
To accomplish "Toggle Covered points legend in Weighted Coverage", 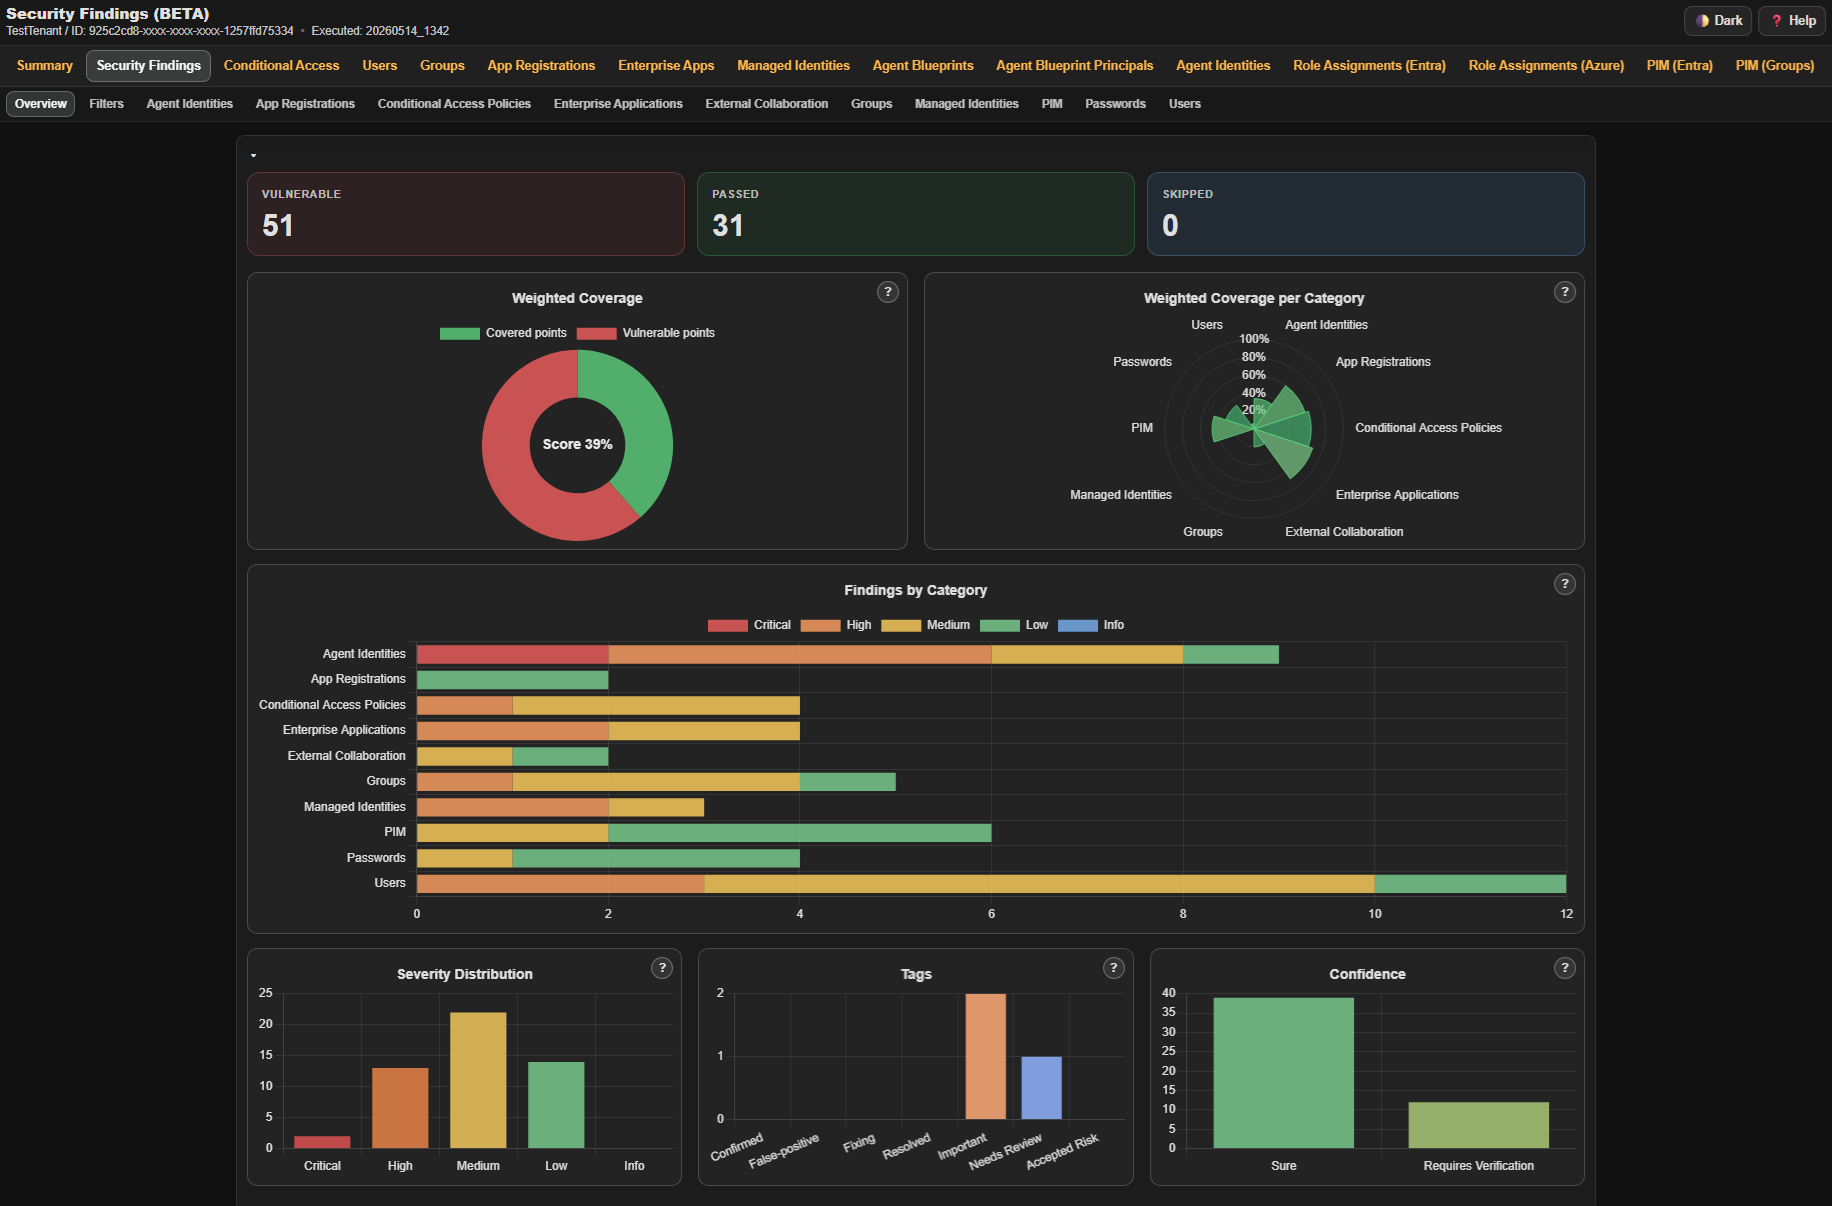I will click(x=503, y=333).
